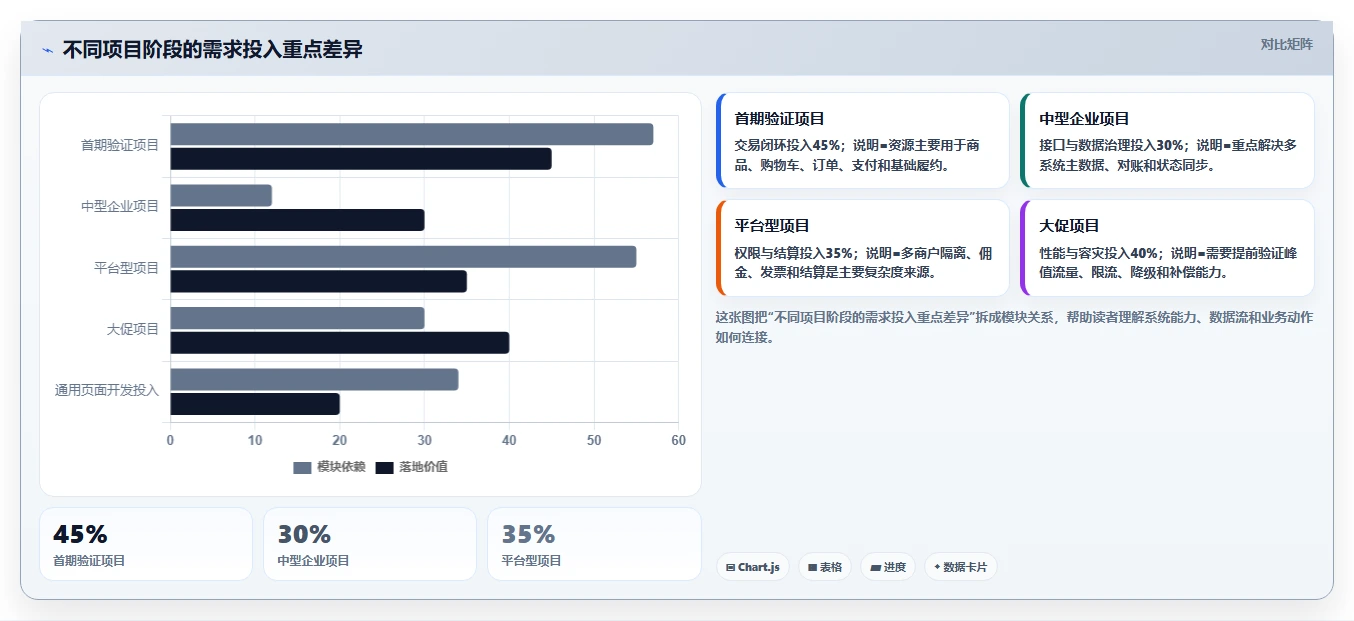
Task: Click 首期验证项目 落地价值 bar
Action: click(361, 159)
